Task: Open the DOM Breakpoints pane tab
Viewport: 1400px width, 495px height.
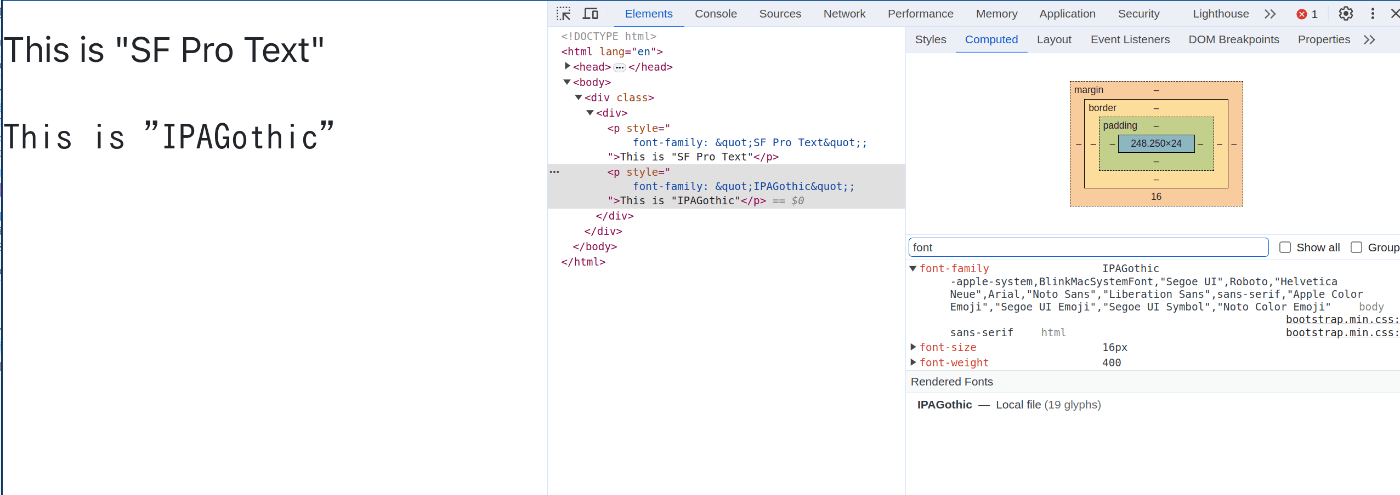Action: click(1234, 39)
